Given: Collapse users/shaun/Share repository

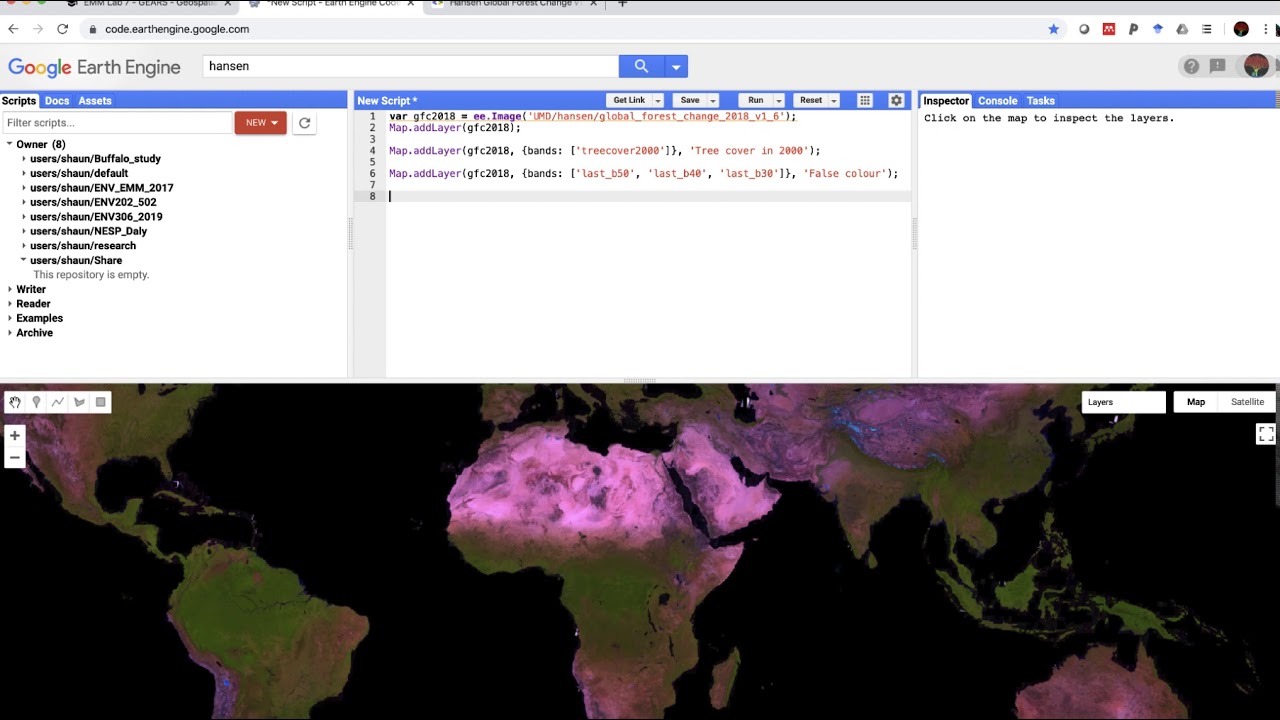Looking at the screenshot, I should click(x=23, y=260).
